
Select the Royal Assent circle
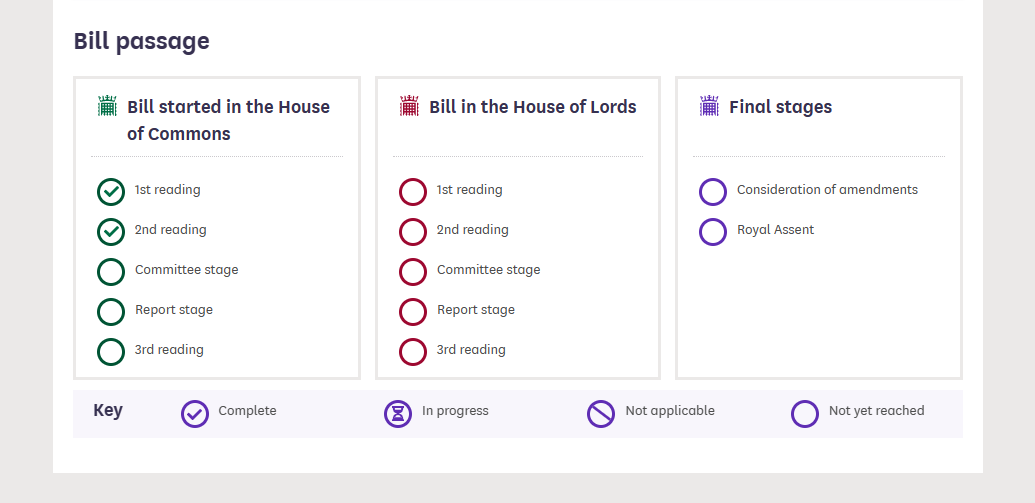coord(713,232)
